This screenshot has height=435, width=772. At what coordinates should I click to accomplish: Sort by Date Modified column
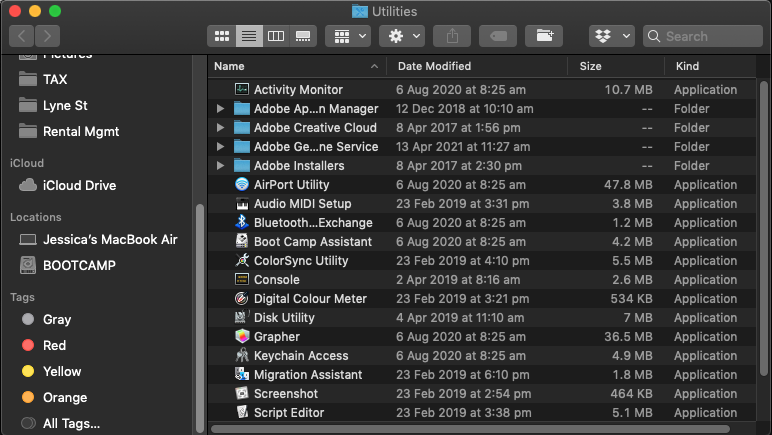click(x=477, y=66)
